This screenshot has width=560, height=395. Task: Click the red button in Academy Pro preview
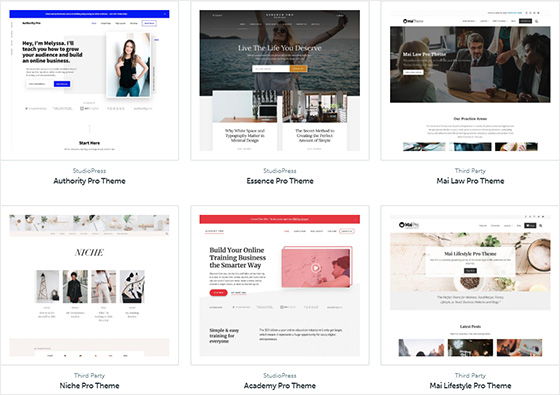(218, 292)
